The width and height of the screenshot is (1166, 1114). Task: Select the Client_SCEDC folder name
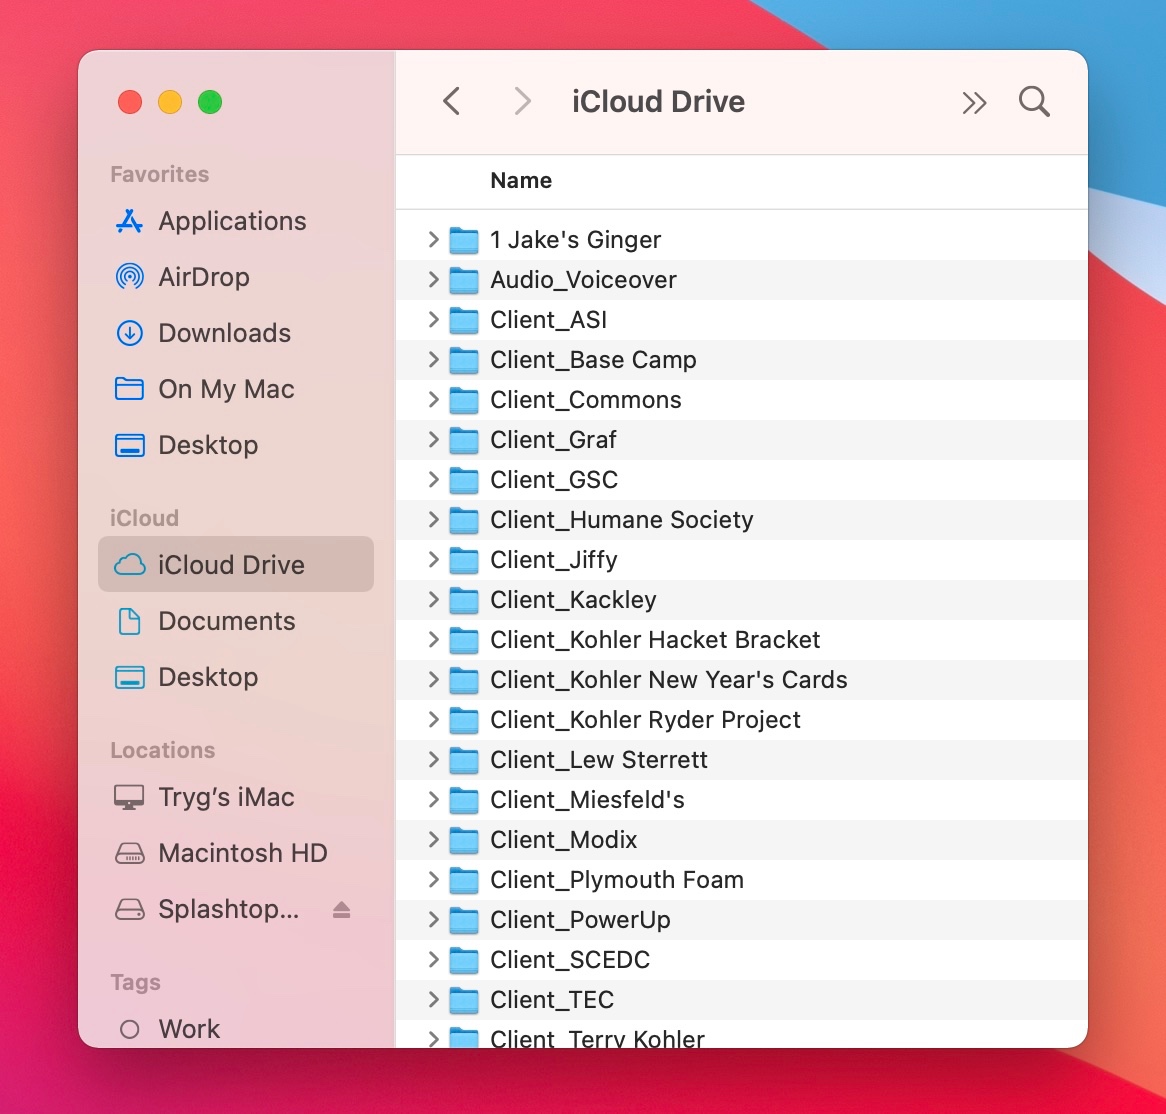click(570, 959)
